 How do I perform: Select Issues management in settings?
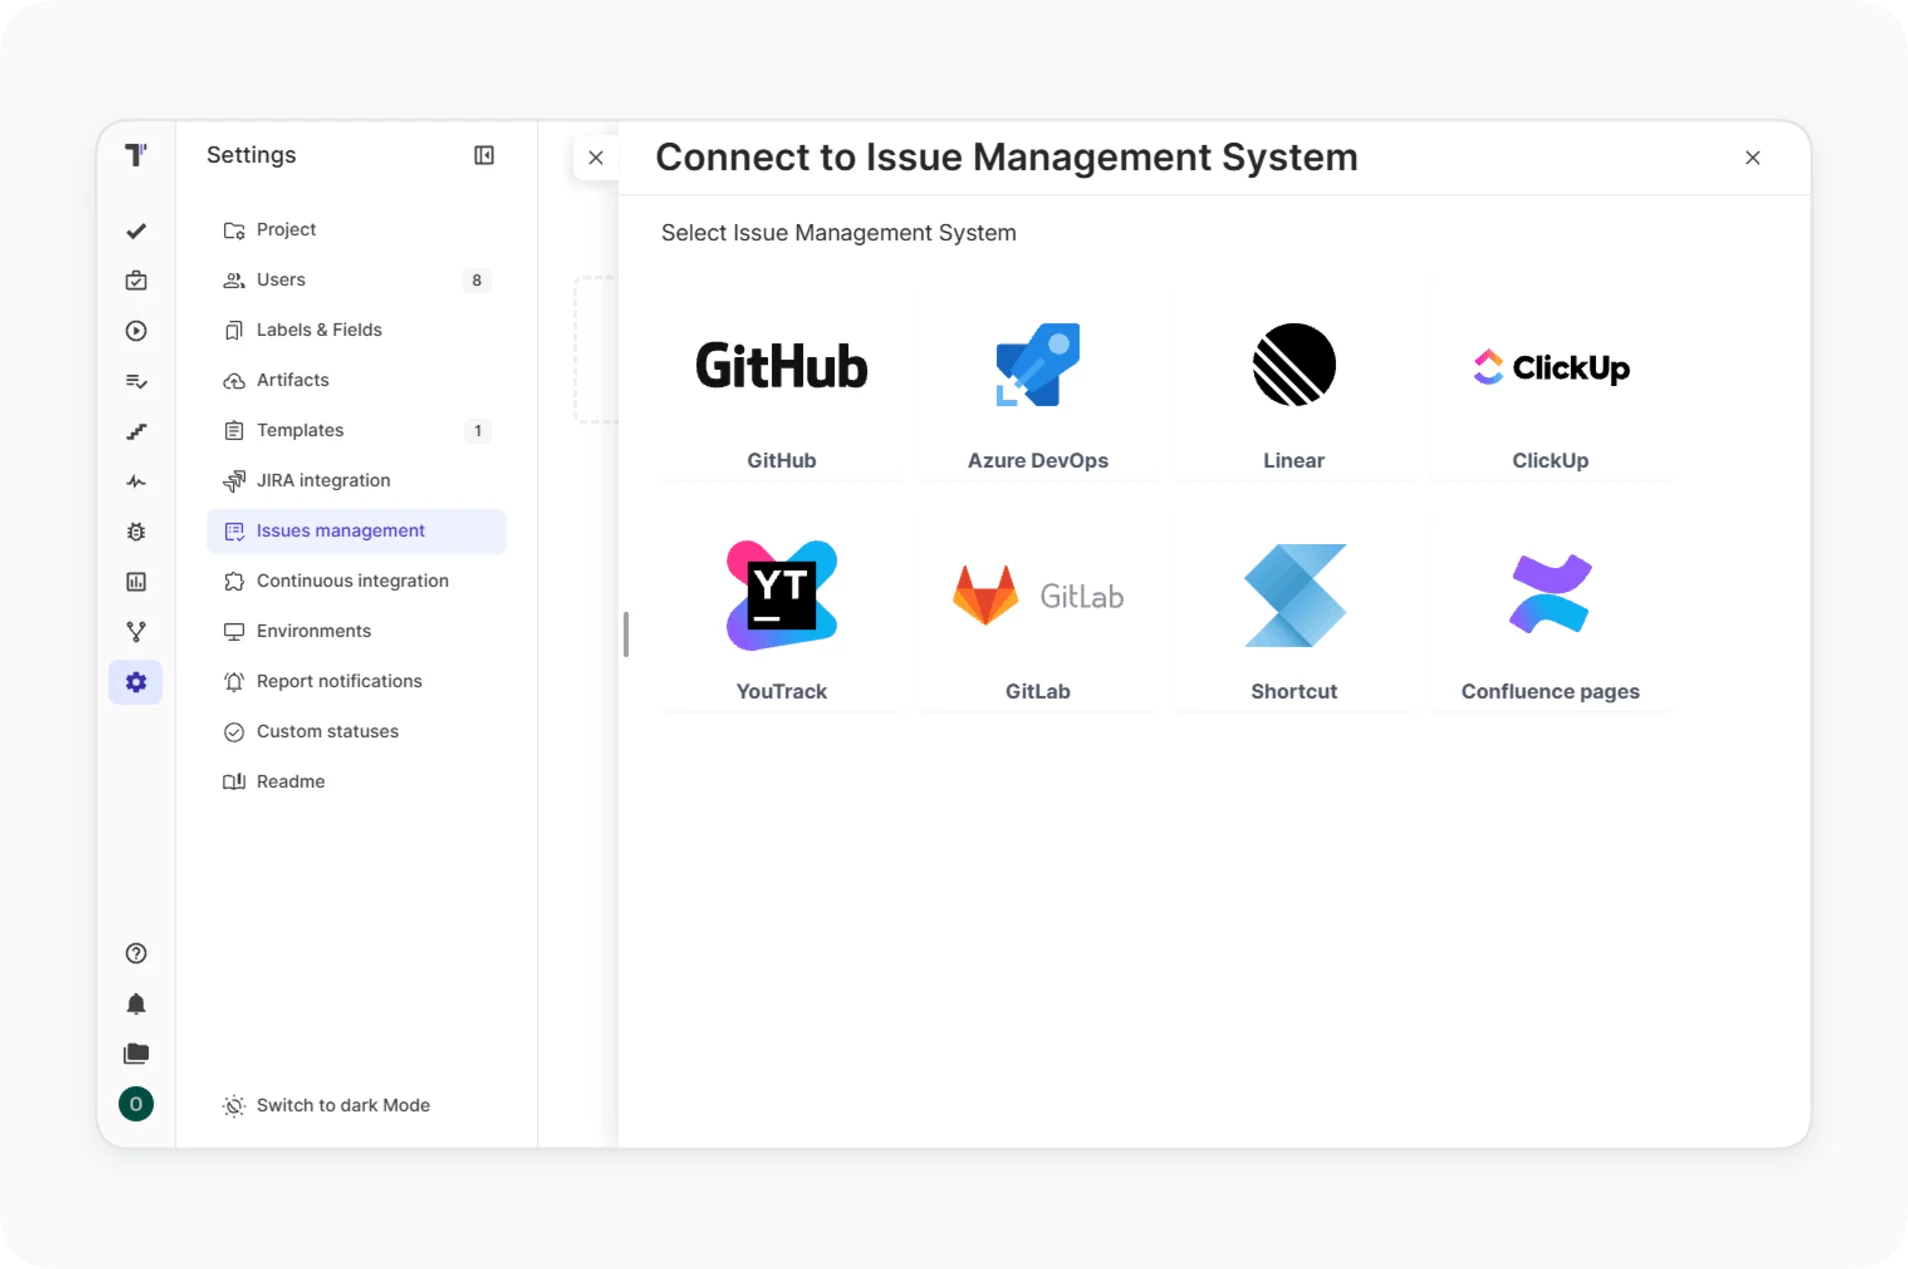(356, 531)
